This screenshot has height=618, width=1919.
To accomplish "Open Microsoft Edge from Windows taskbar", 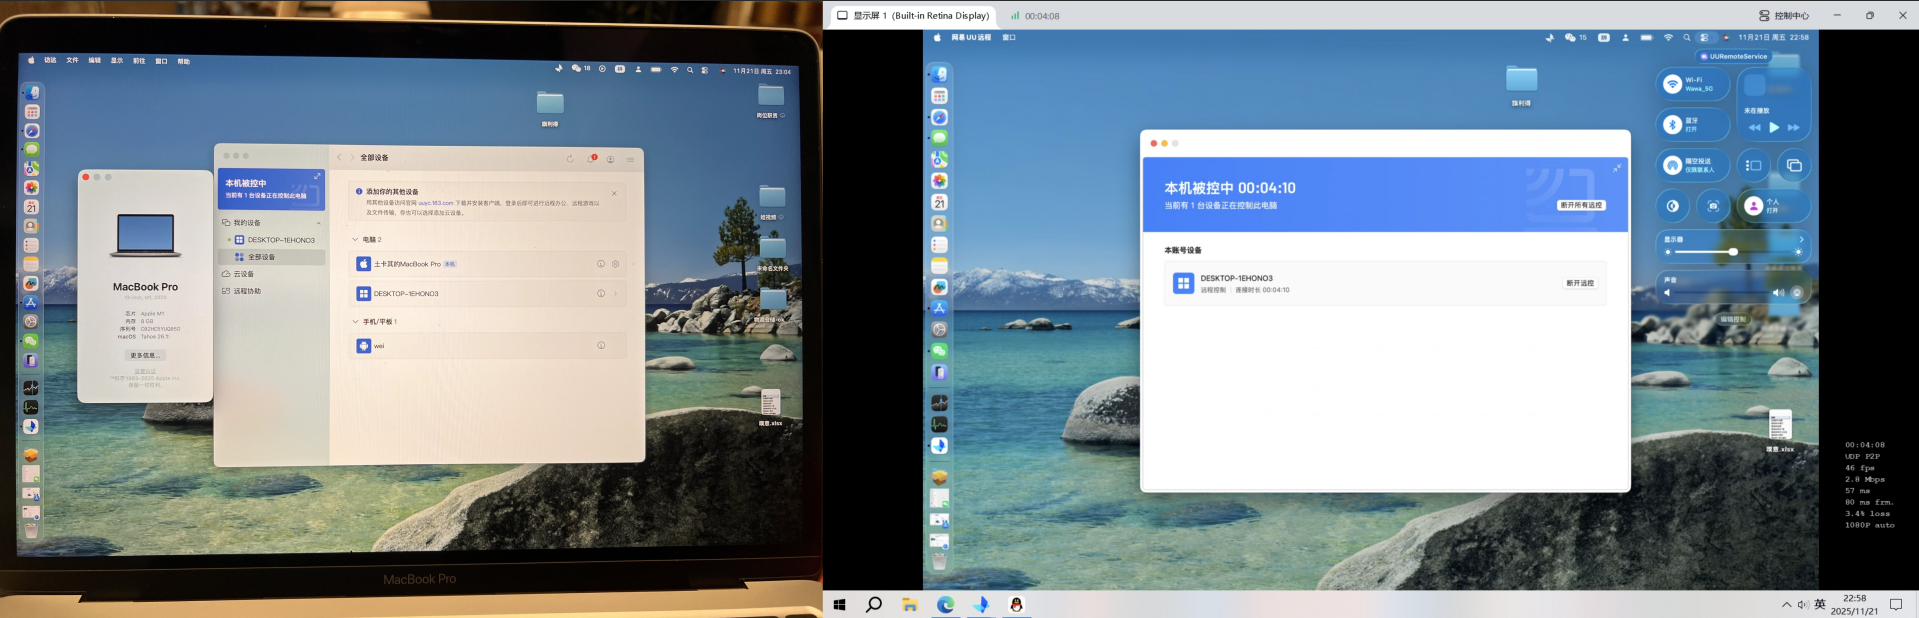I will pyautogui.click(x=945, y=604).
